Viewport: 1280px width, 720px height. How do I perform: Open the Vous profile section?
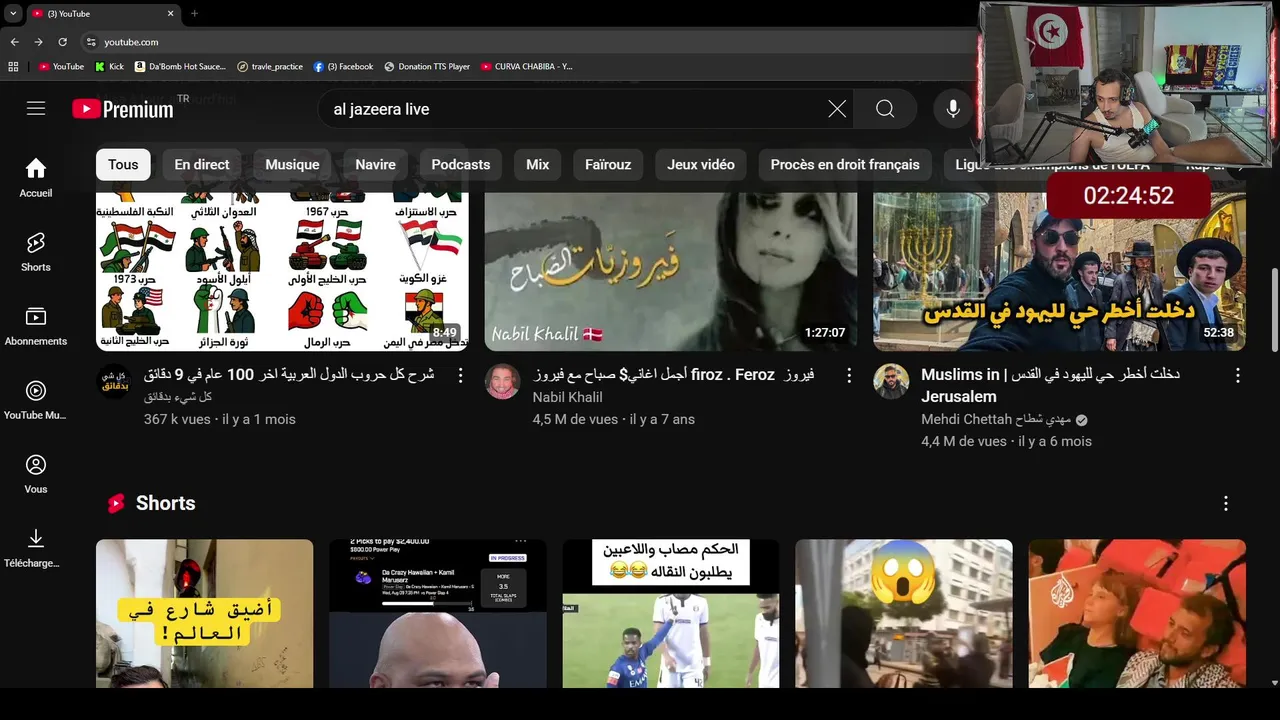coord(36,474)
